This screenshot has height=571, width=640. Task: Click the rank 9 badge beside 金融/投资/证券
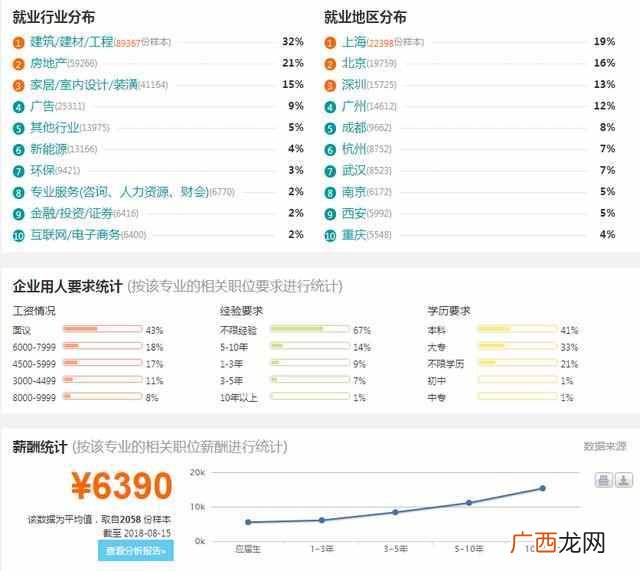click(18, 214)
